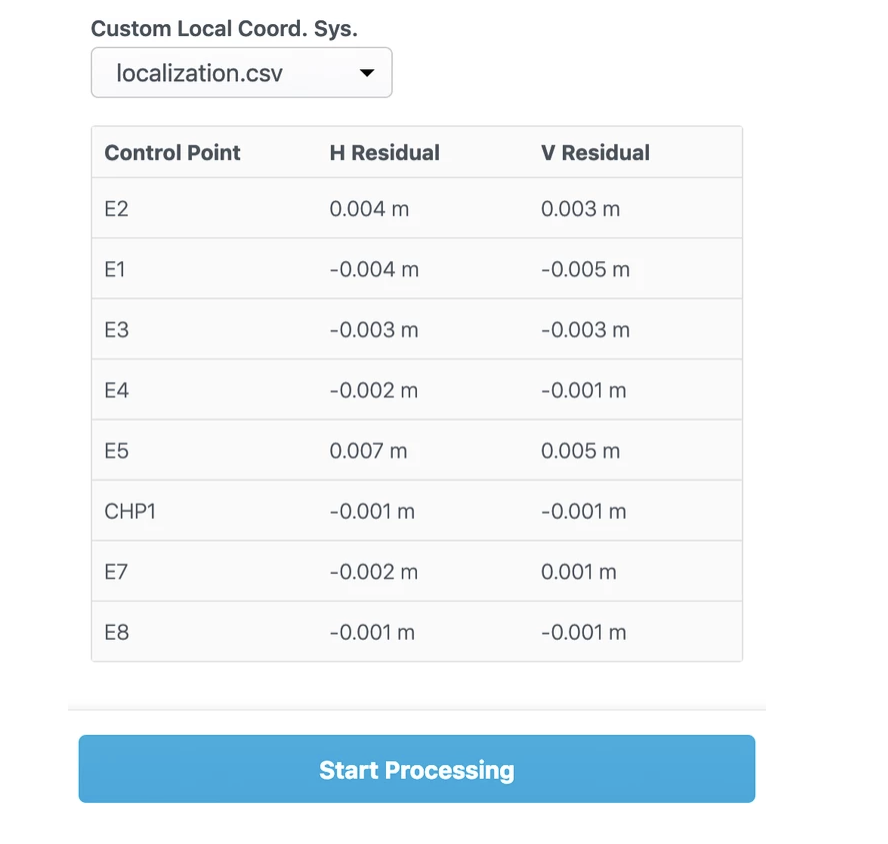Click the Custom Local Coord. Sys. label
888x844 pixels.
(x=224, y=28)
